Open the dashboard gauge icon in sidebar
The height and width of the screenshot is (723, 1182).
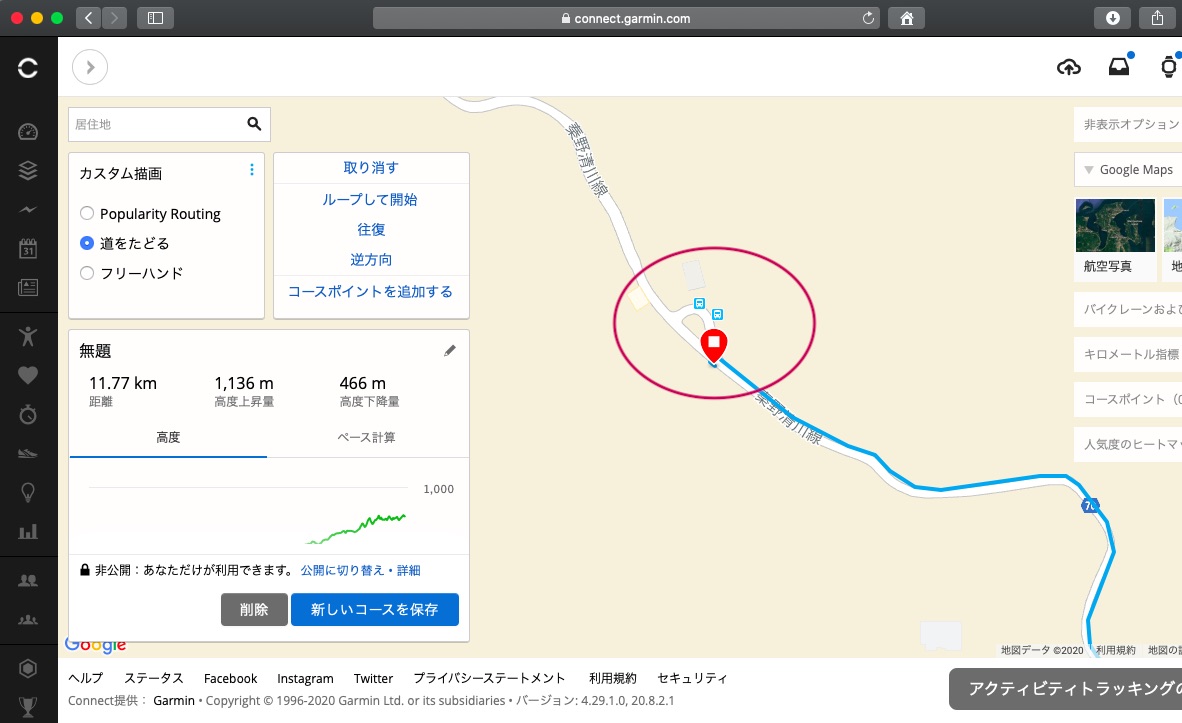(28, 132)
